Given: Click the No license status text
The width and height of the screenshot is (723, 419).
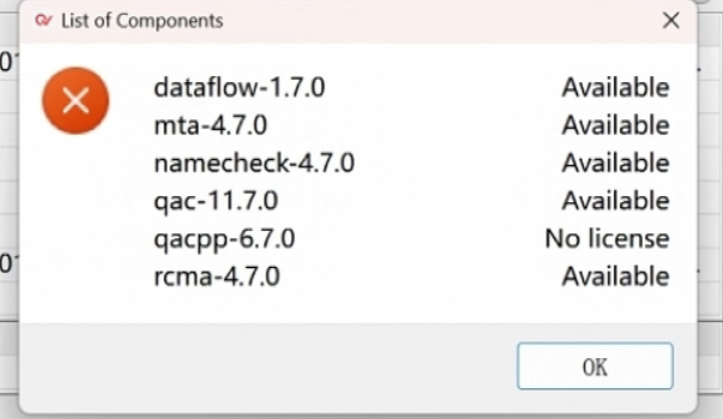Looking at the screenshot, I should [606, 239].
